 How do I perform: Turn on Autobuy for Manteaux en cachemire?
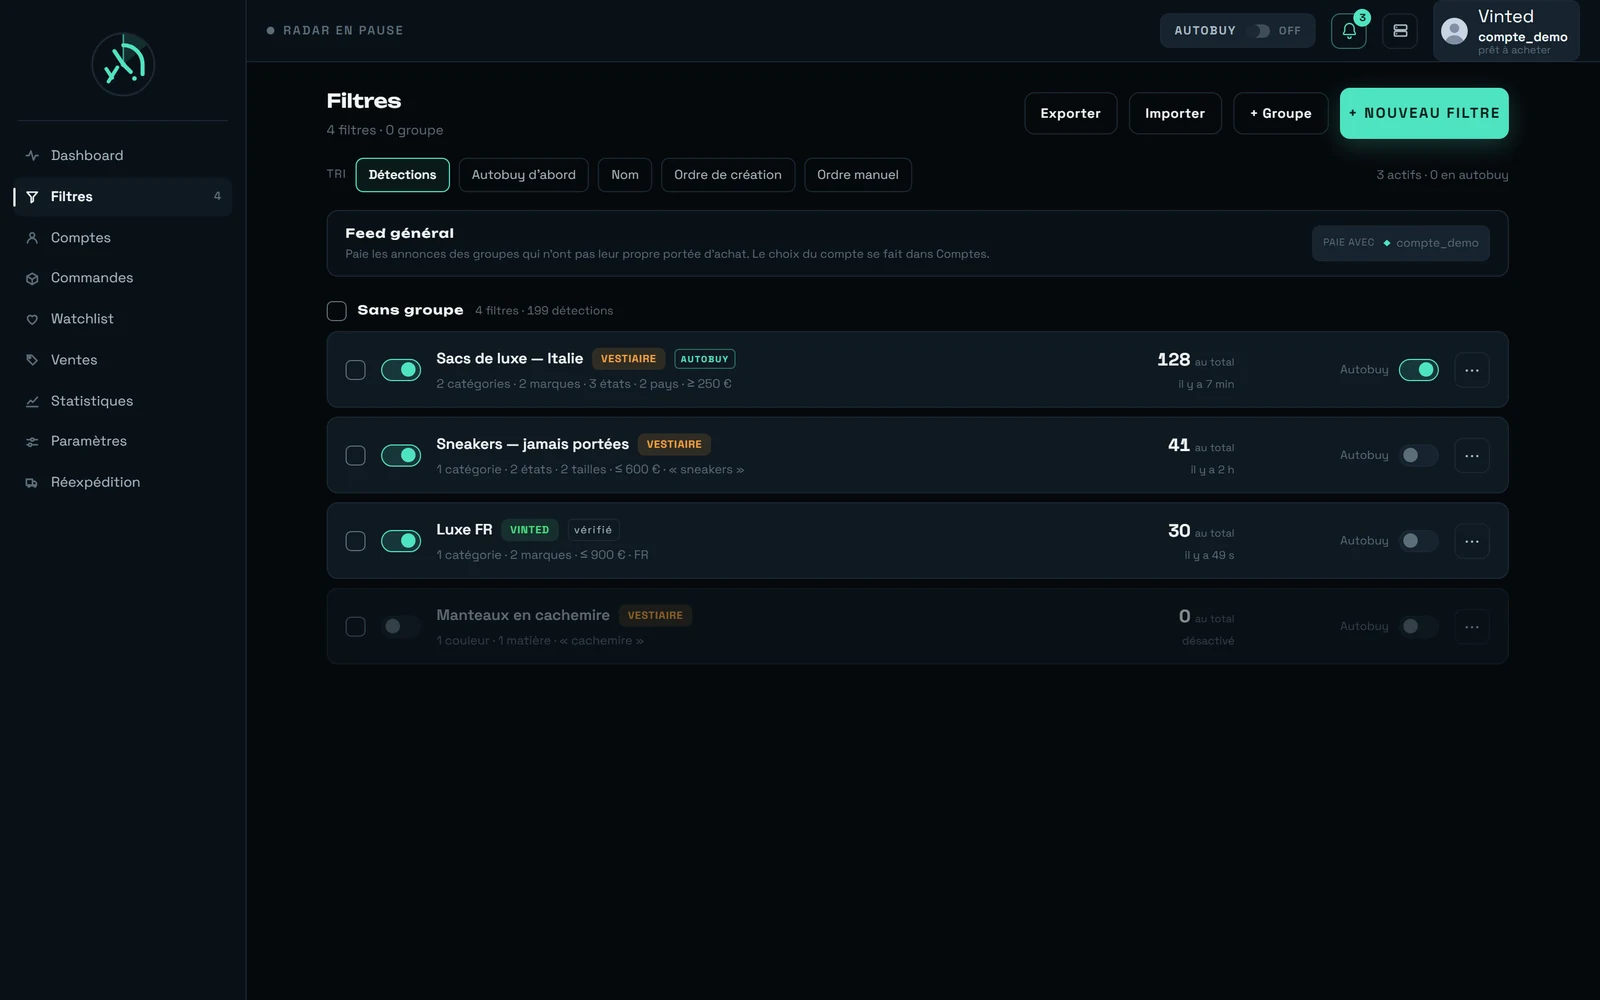[x=1418, y=627]
